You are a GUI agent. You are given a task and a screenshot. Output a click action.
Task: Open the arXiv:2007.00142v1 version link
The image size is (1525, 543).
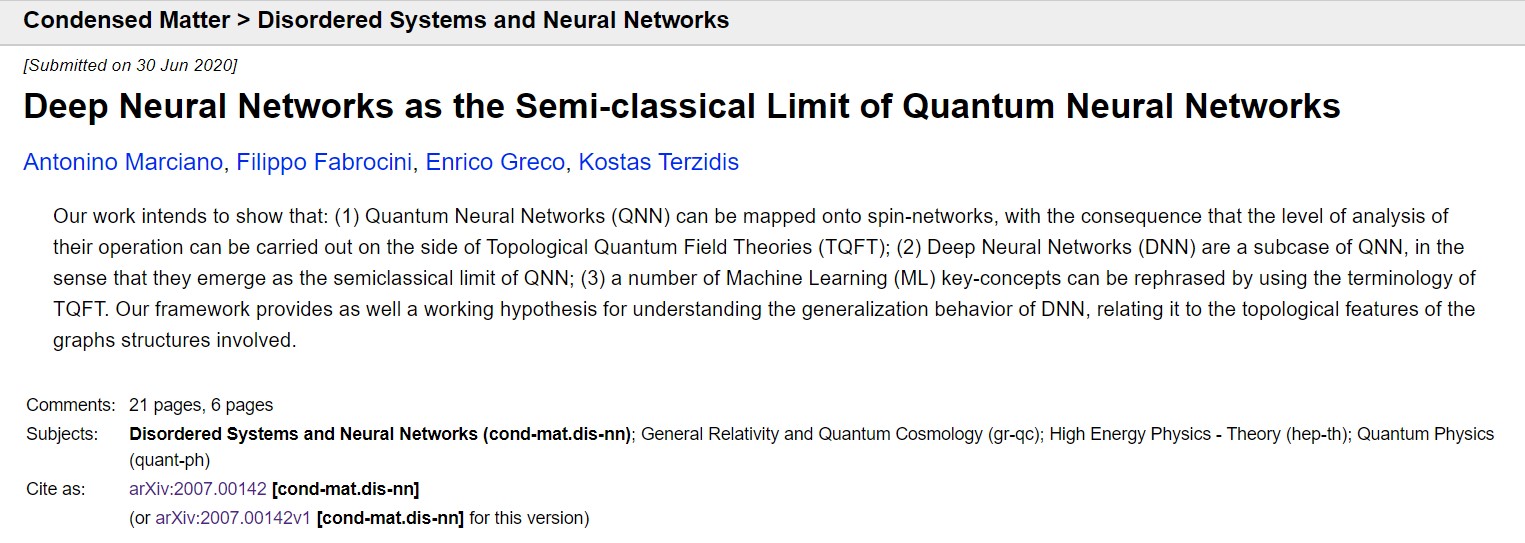point(233,518)
